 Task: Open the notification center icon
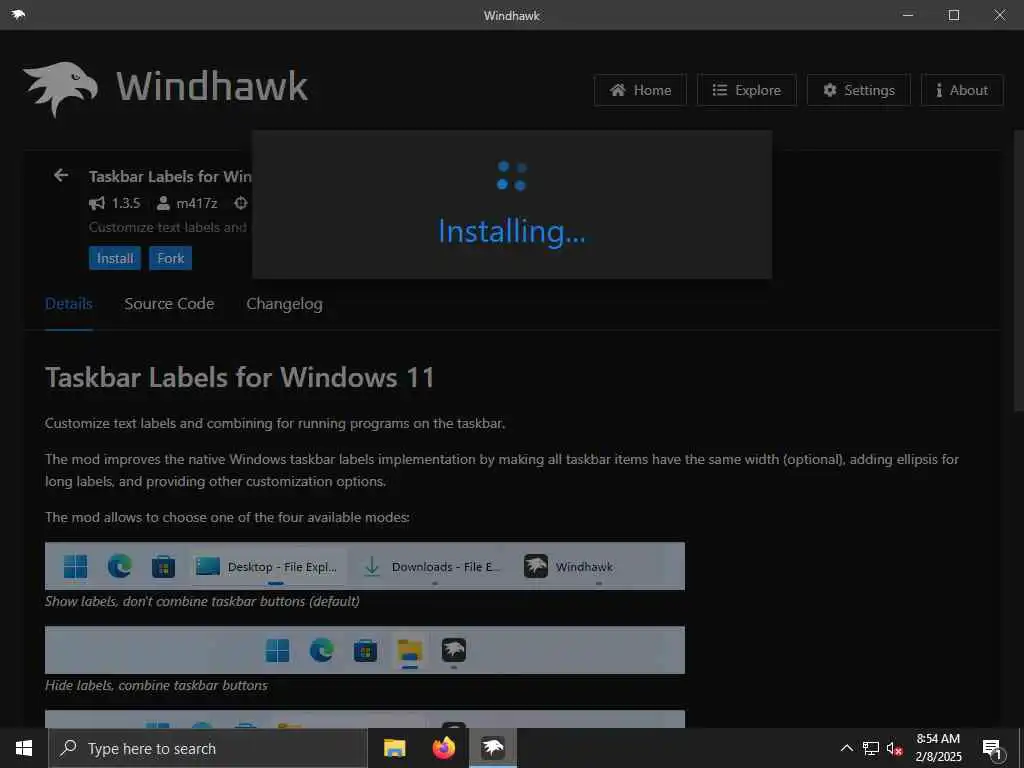[x=992, y=748]
